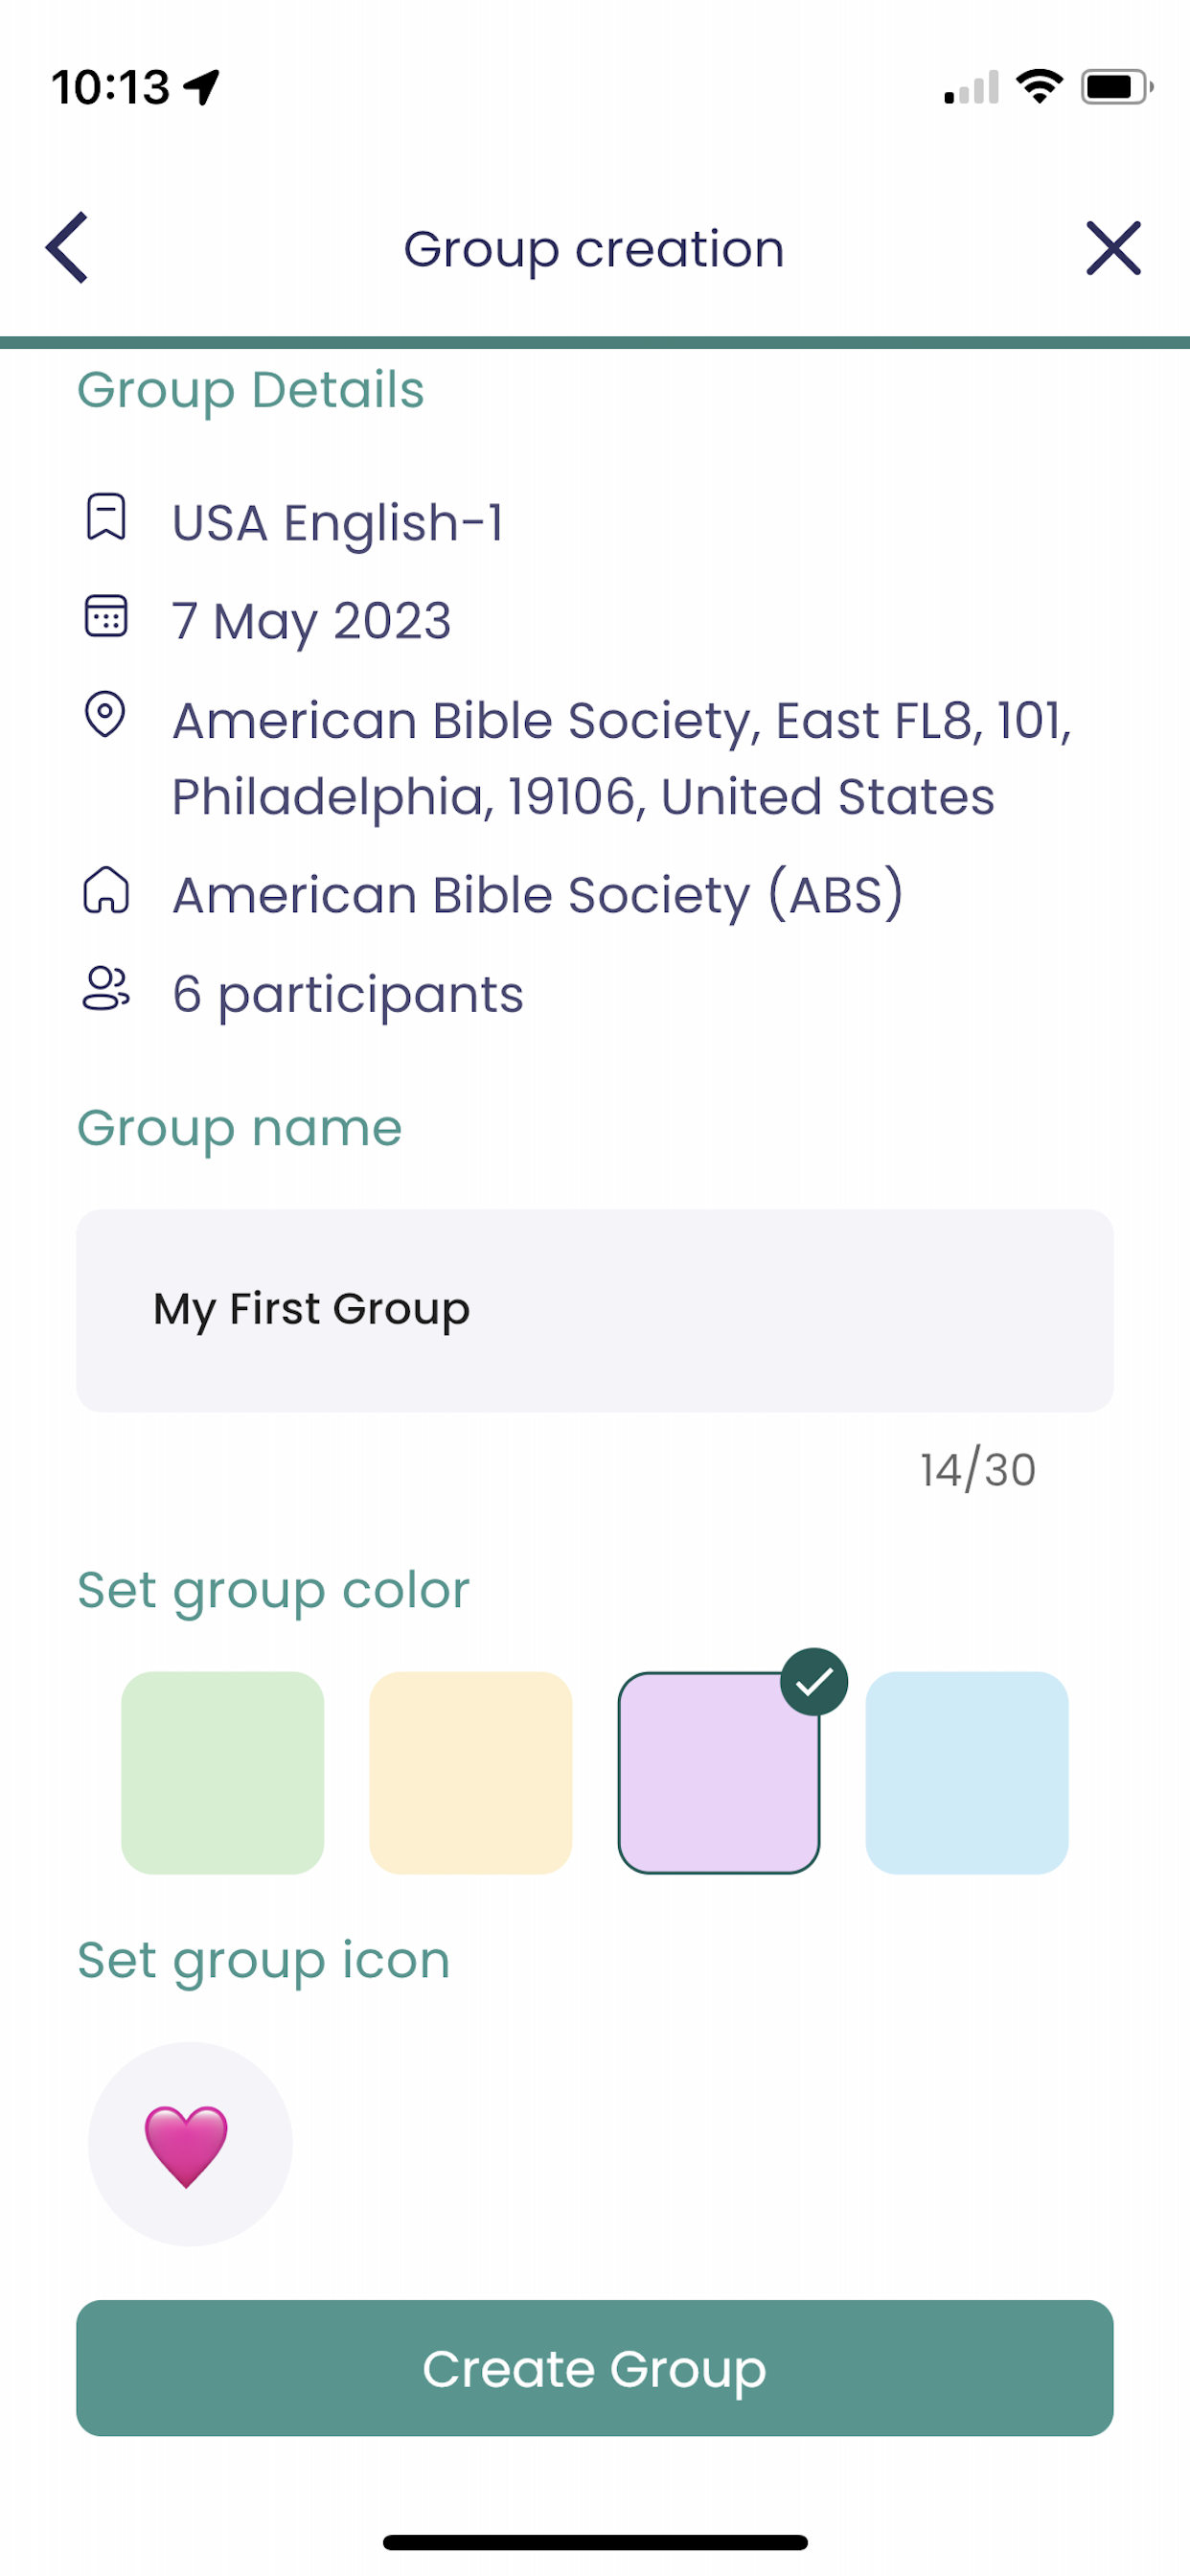Screen dimensions: 1190x2576
Task: Tap the checkmark badge on purple swatch
Action: pyautogui.click(x=814, y=1681)
